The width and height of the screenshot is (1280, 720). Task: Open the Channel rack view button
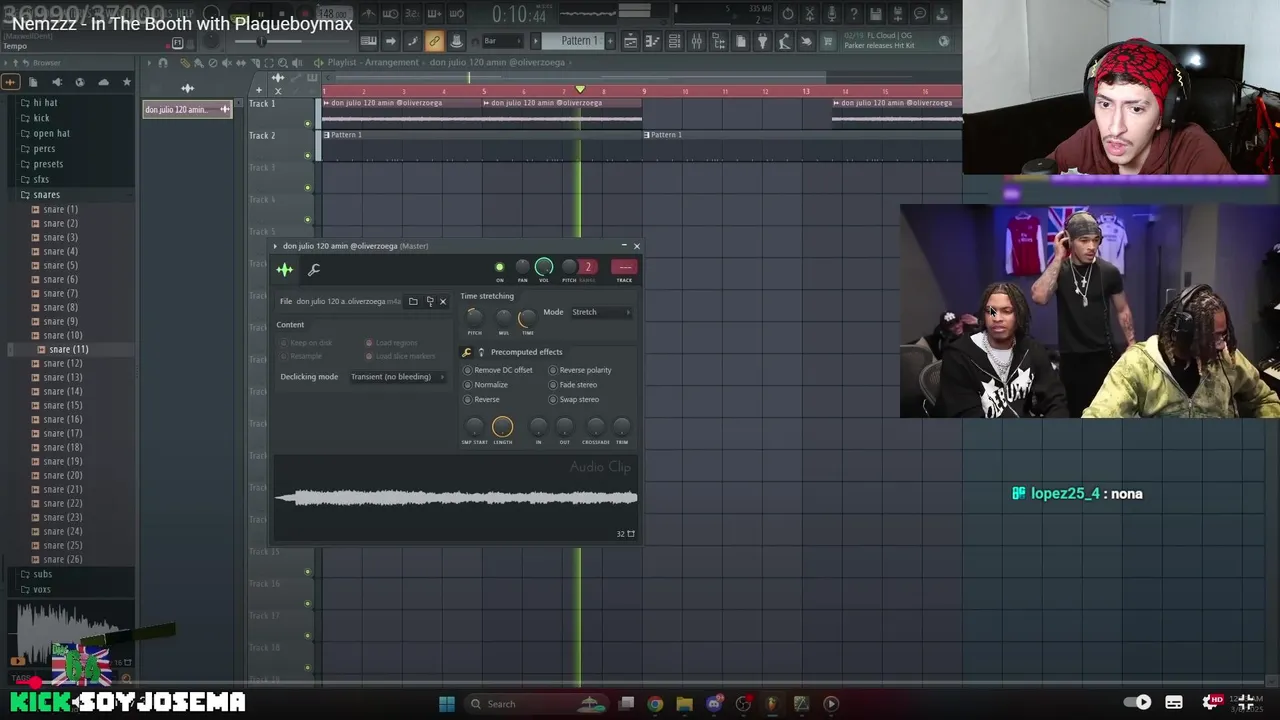pos(674,41)
